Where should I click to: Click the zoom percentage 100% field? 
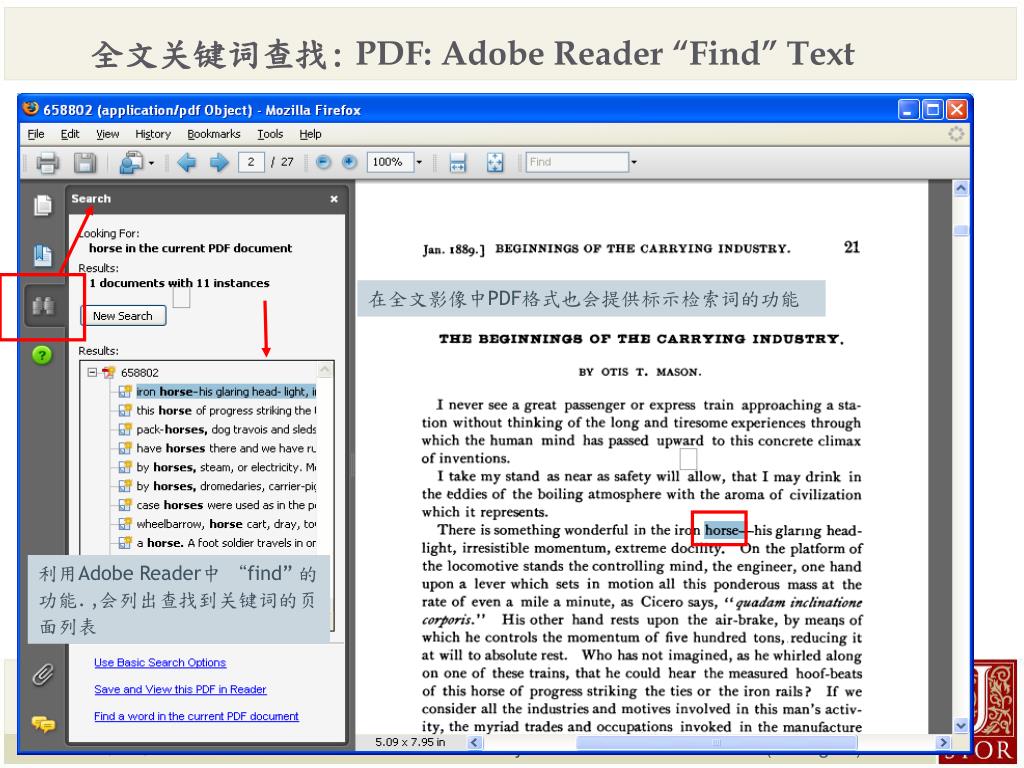click(x=391, y=162)
